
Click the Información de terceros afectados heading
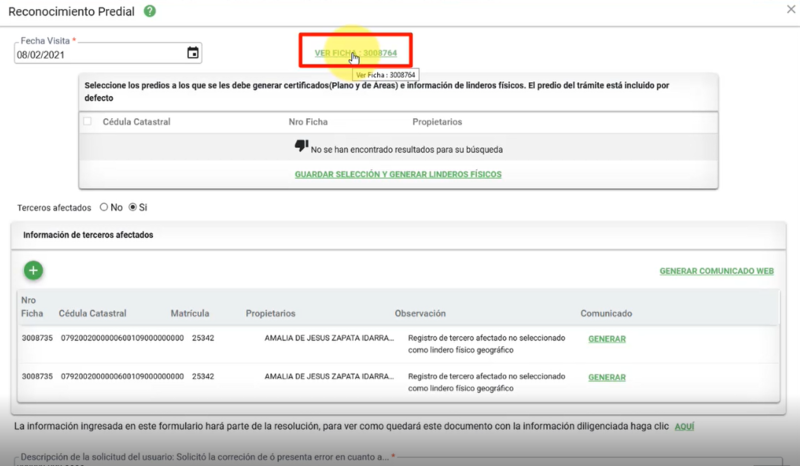88,235
